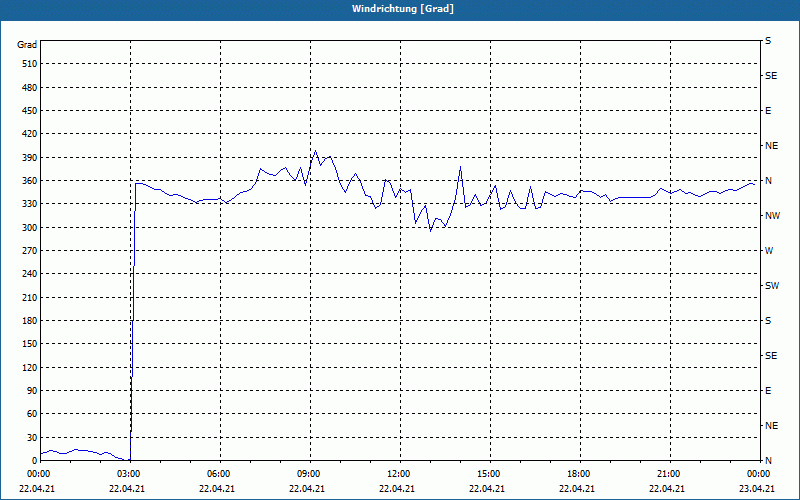Select the NE compass label level with 30
This screenshot has width=800, height=500.
[771, 426]
